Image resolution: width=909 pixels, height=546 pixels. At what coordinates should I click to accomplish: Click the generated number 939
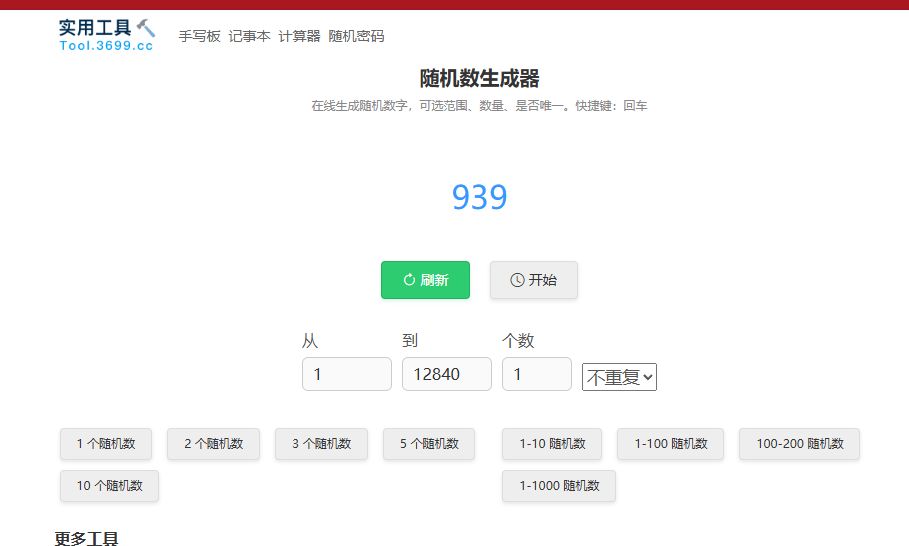click(479, 197)
